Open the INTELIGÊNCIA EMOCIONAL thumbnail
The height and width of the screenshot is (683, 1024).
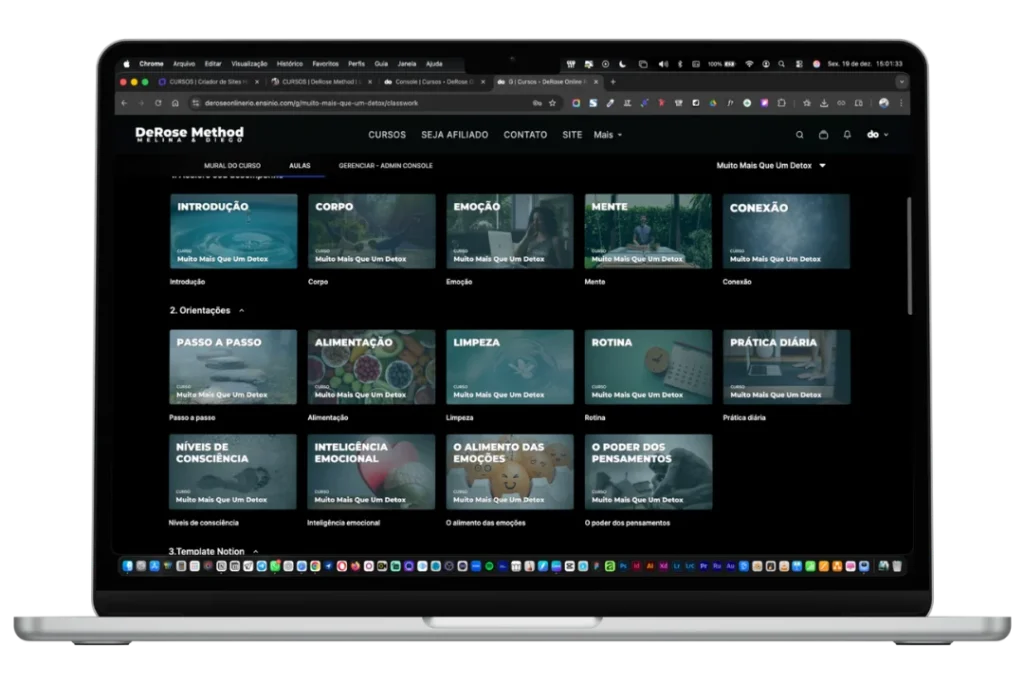click(371, 472)
